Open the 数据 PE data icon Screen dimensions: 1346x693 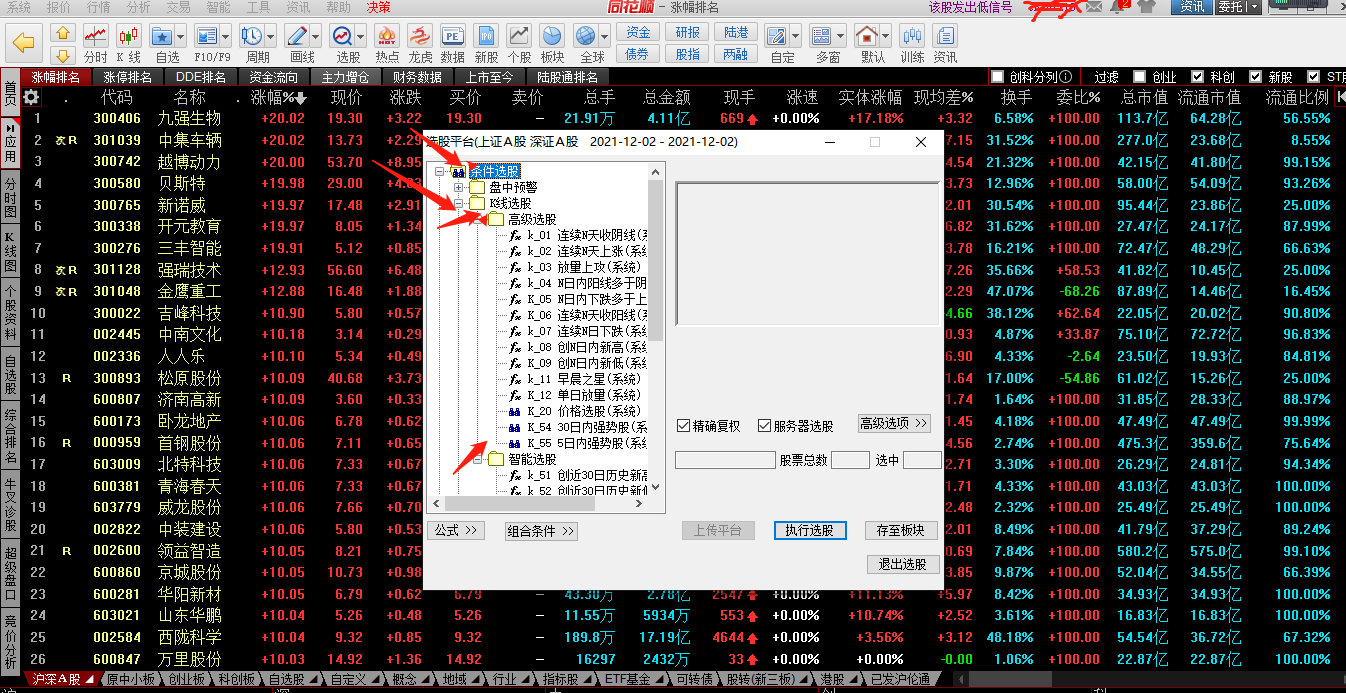453,36
